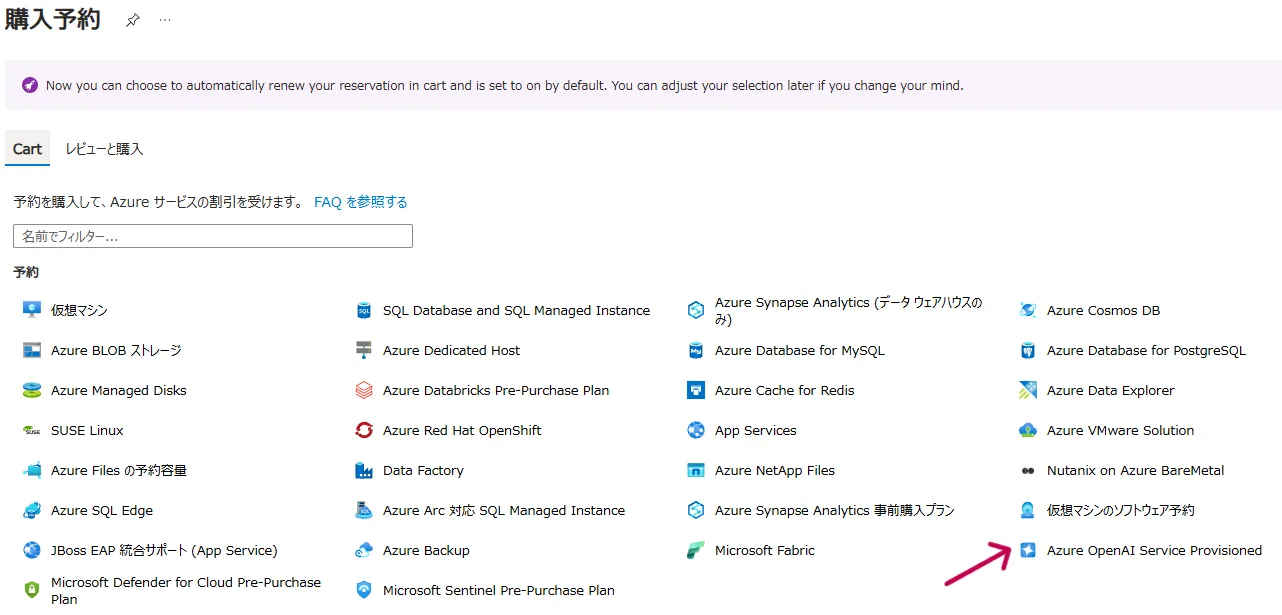The width and height of the screenshot is (1282, 615).
Task: Switch to the Cart tab
Action: (x=27, y=149)
